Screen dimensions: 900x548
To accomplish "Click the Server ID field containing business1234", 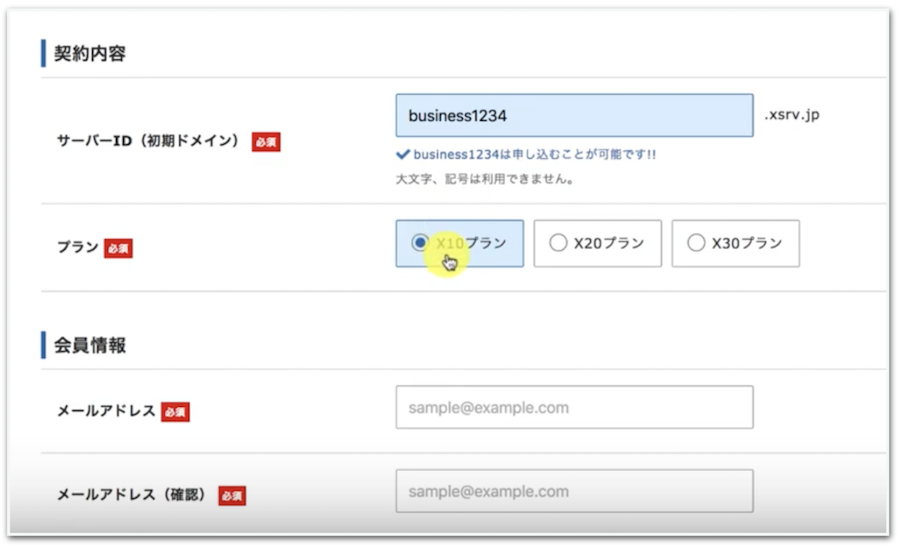I will click(x=574, y=116).
